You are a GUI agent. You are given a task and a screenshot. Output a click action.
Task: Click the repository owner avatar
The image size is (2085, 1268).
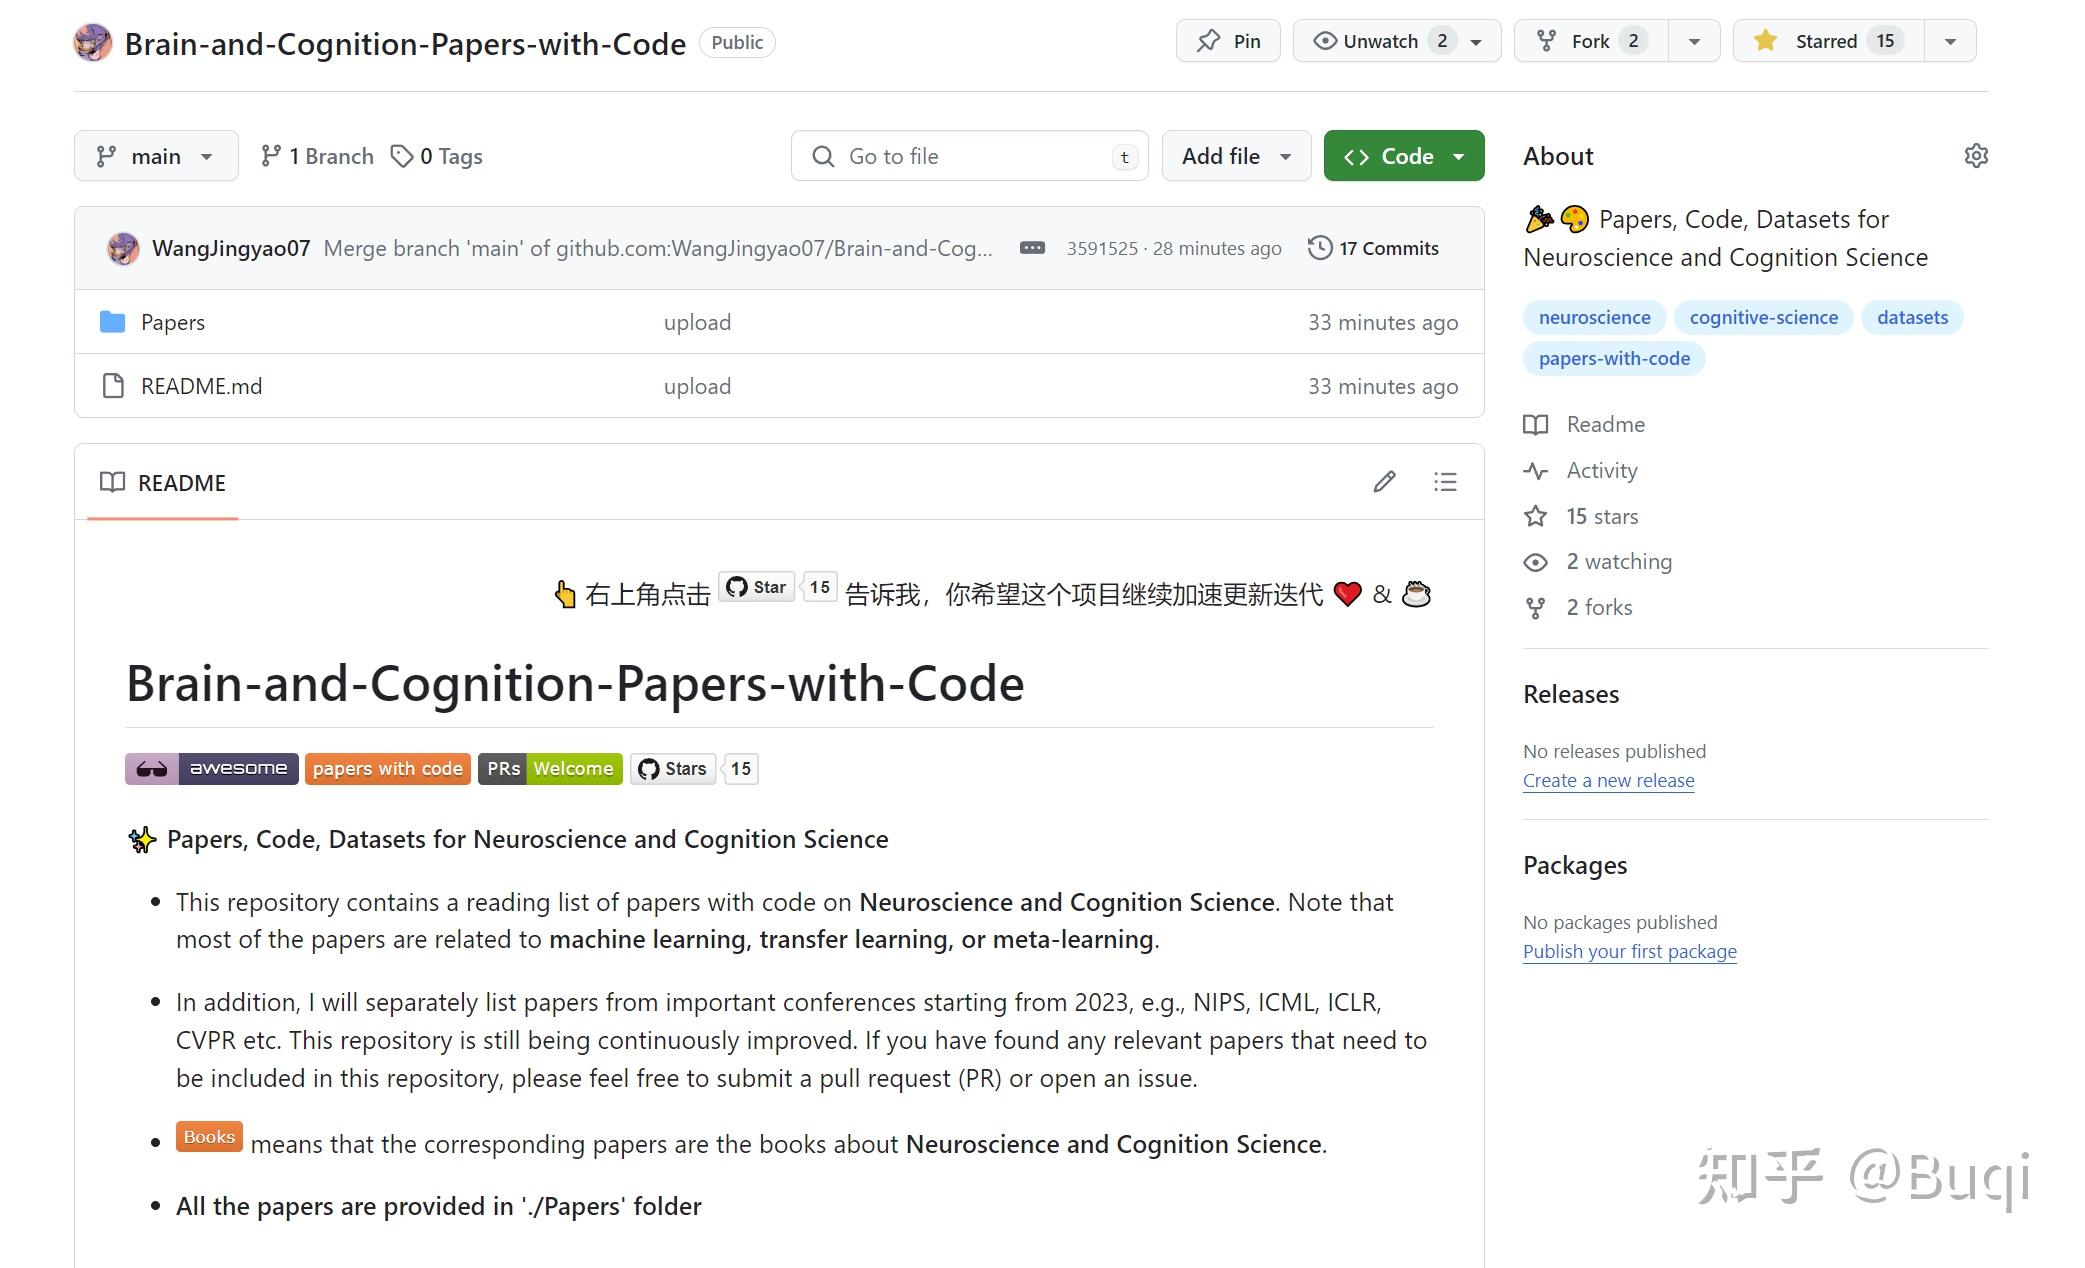pos(93,43)
